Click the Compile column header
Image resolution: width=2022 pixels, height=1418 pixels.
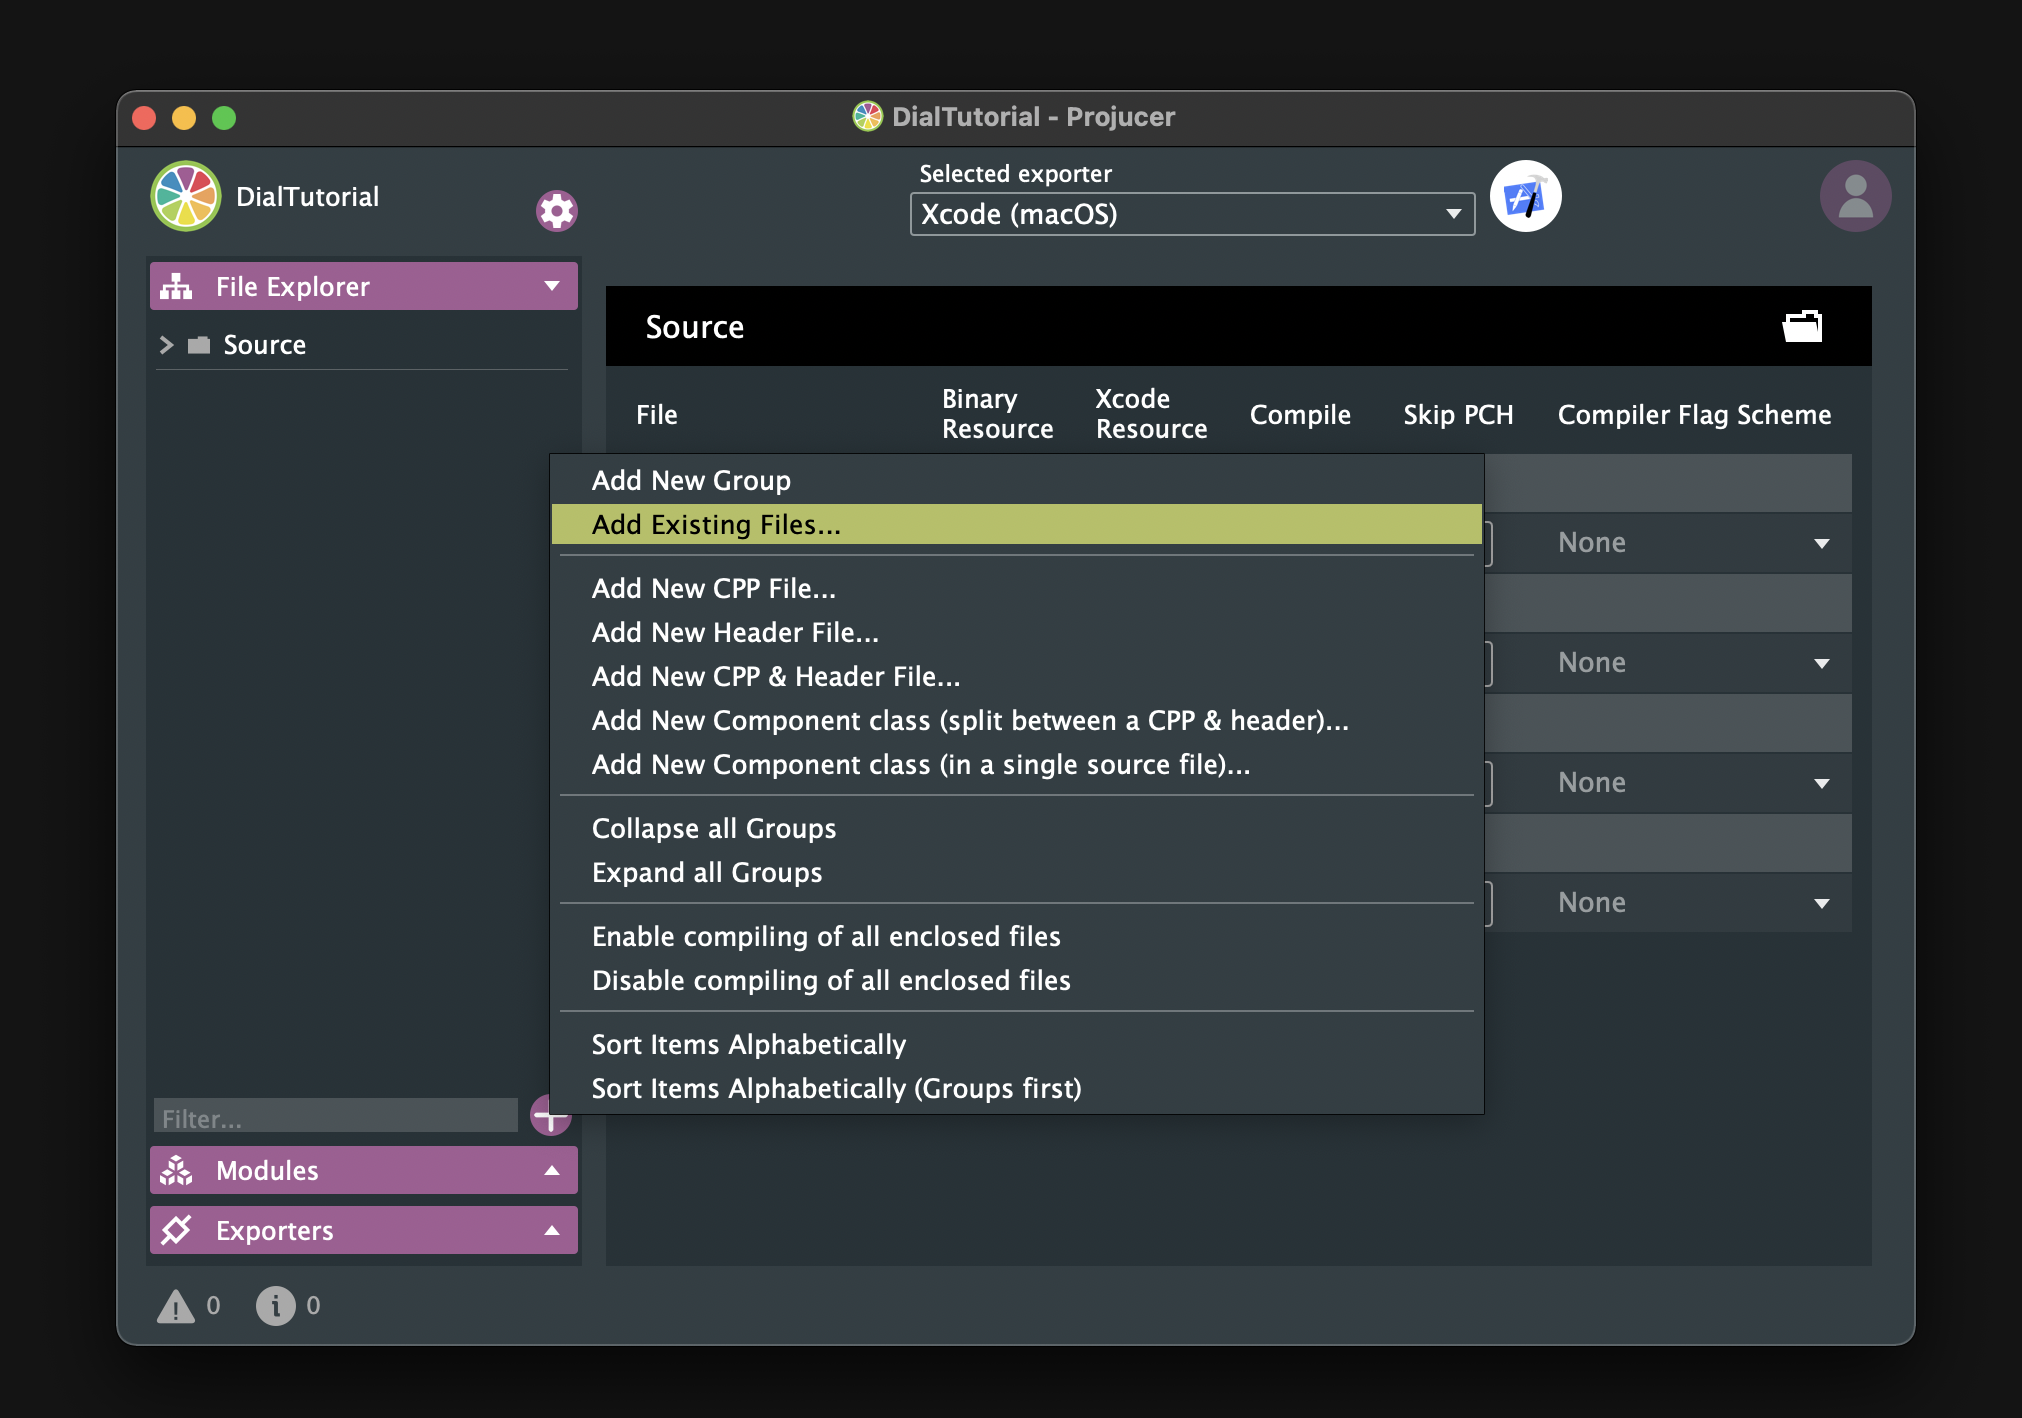coord(1300,415)
